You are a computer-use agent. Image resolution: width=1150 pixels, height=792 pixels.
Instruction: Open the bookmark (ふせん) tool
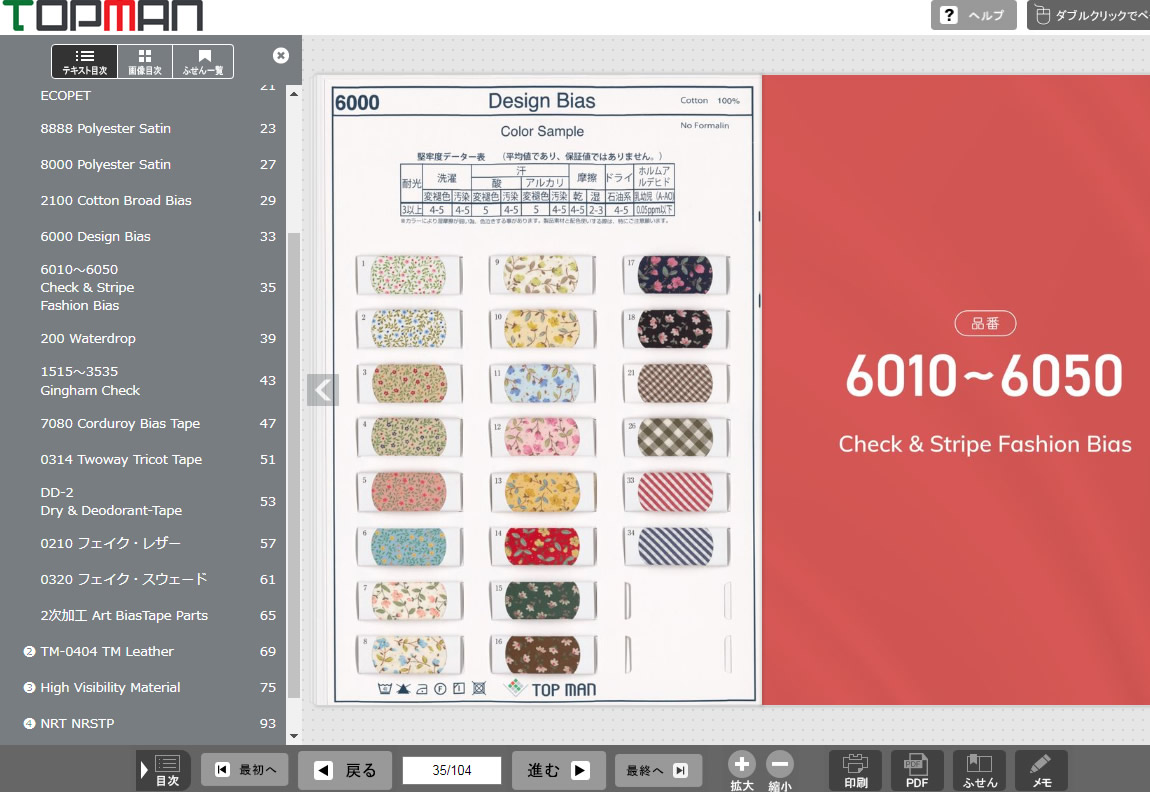pos(979,770)
